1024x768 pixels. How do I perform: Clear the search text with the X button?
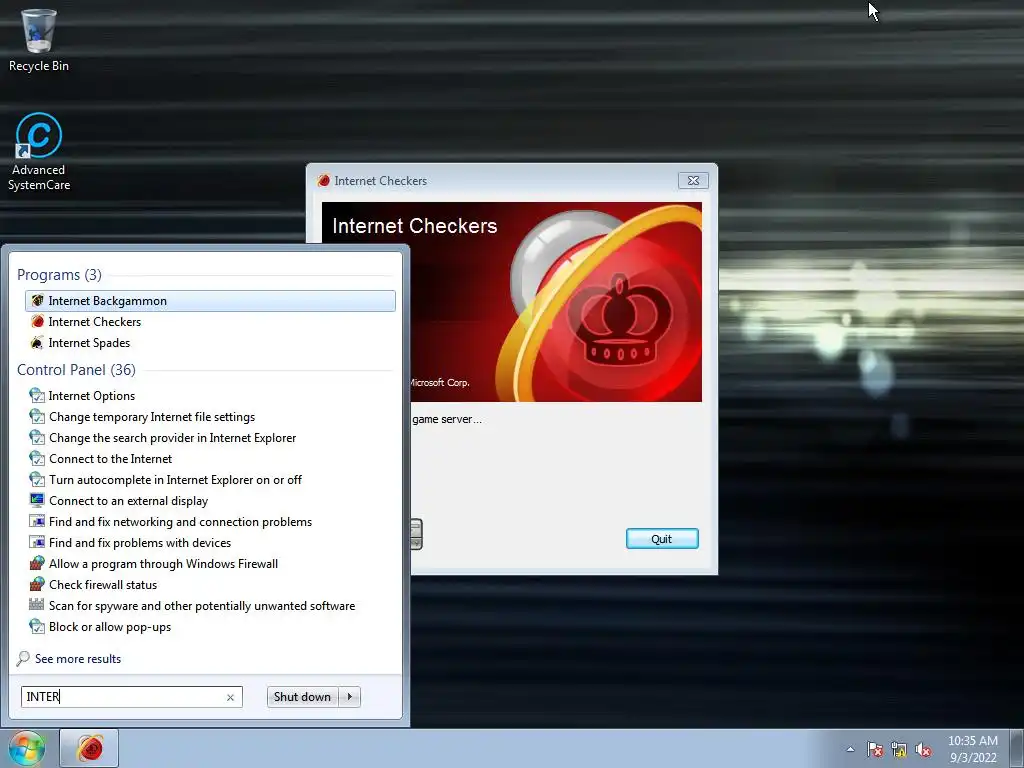230,697
